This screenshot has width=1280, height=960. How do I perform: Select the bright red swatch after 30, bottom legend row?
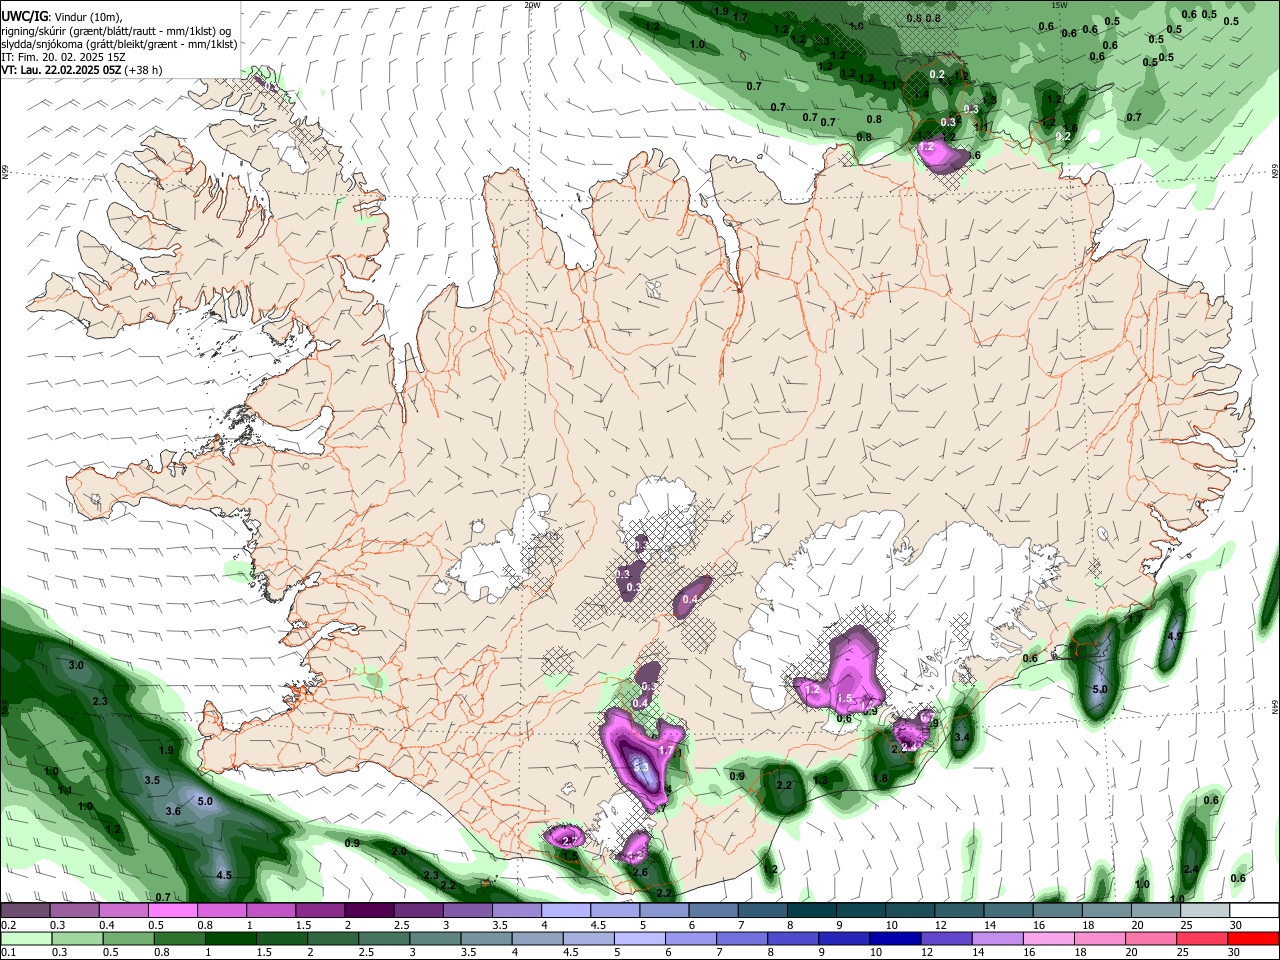coord(1254,939)
